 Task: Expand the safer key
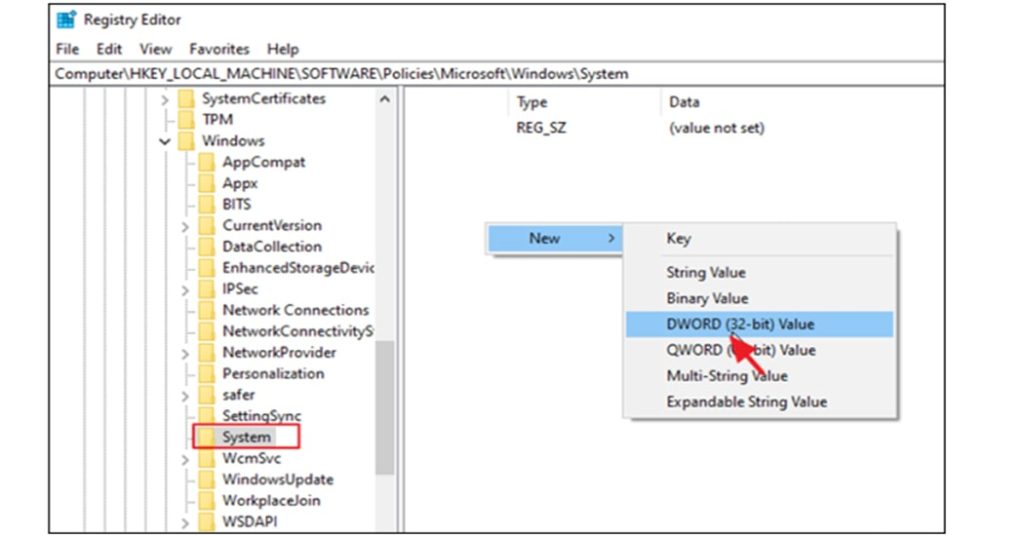[185, 396]
